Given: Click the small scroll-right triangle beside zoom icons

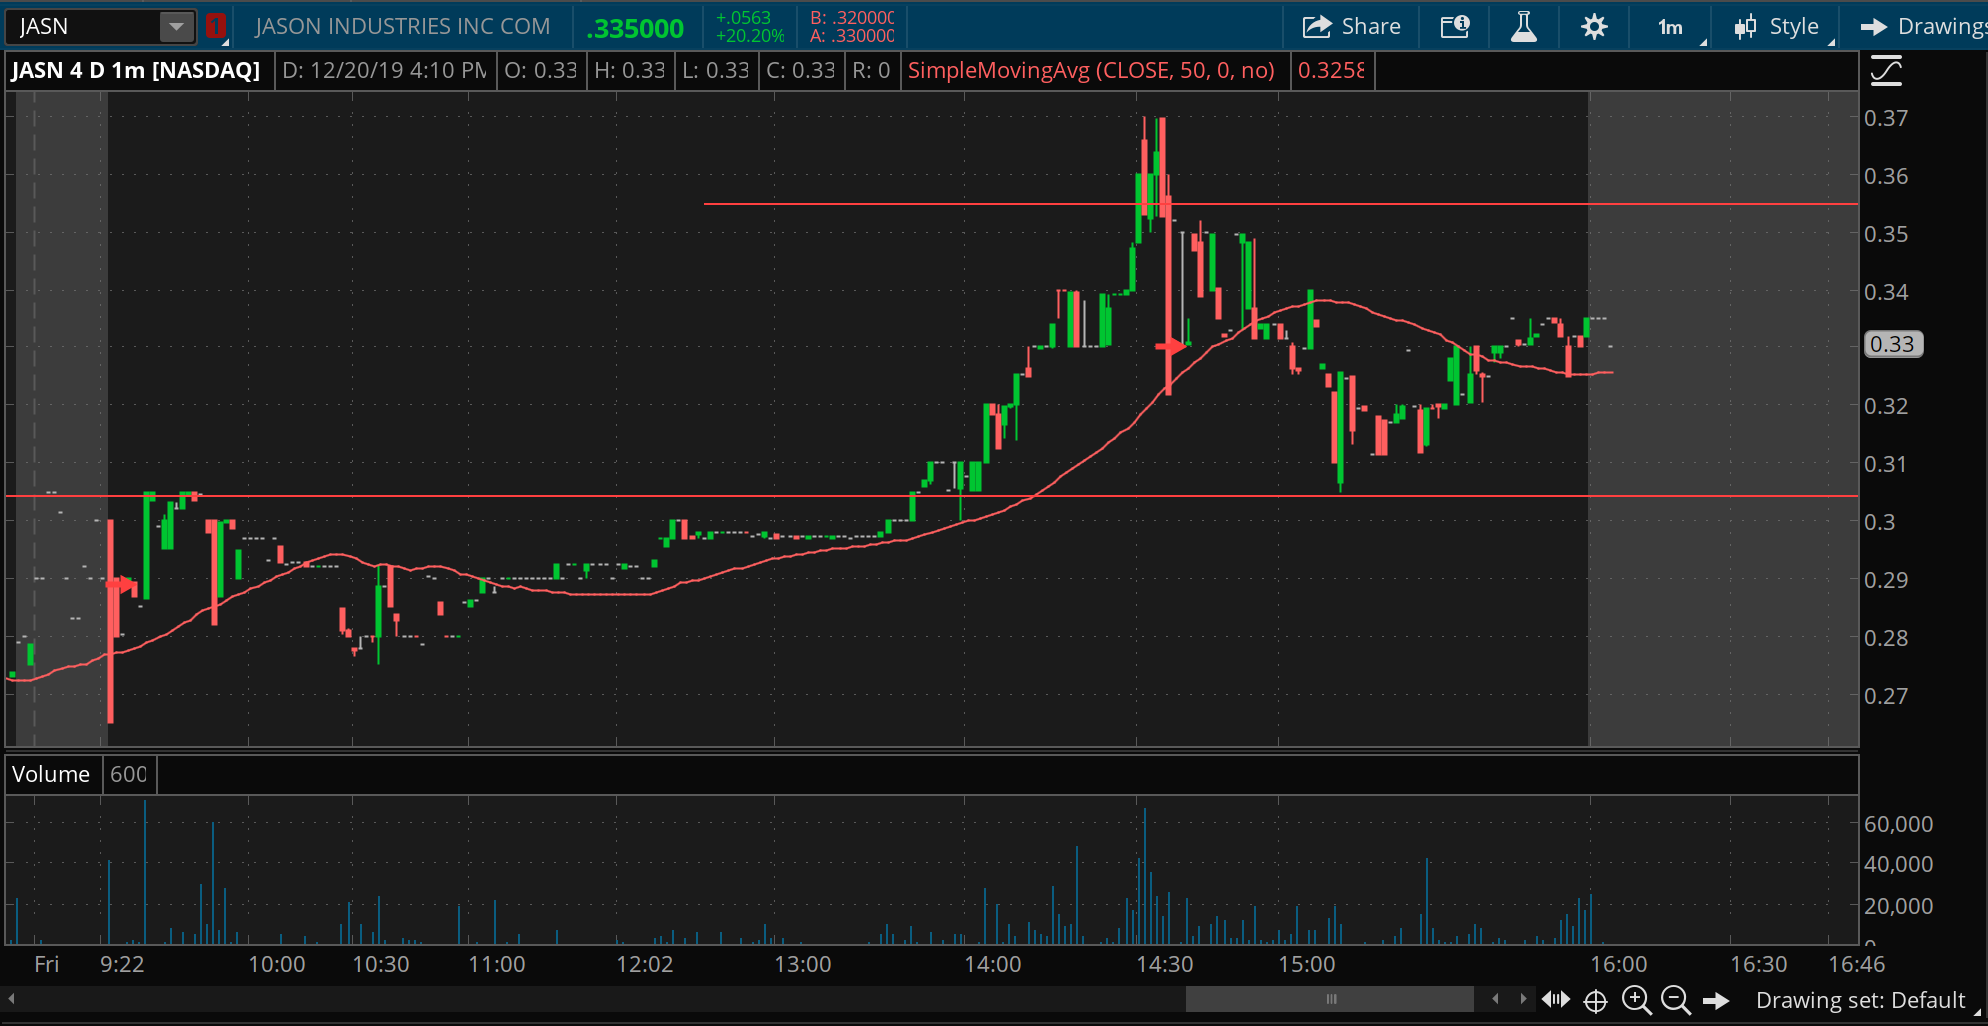Looking at the screenshot, I should (x=1523, y=999).
